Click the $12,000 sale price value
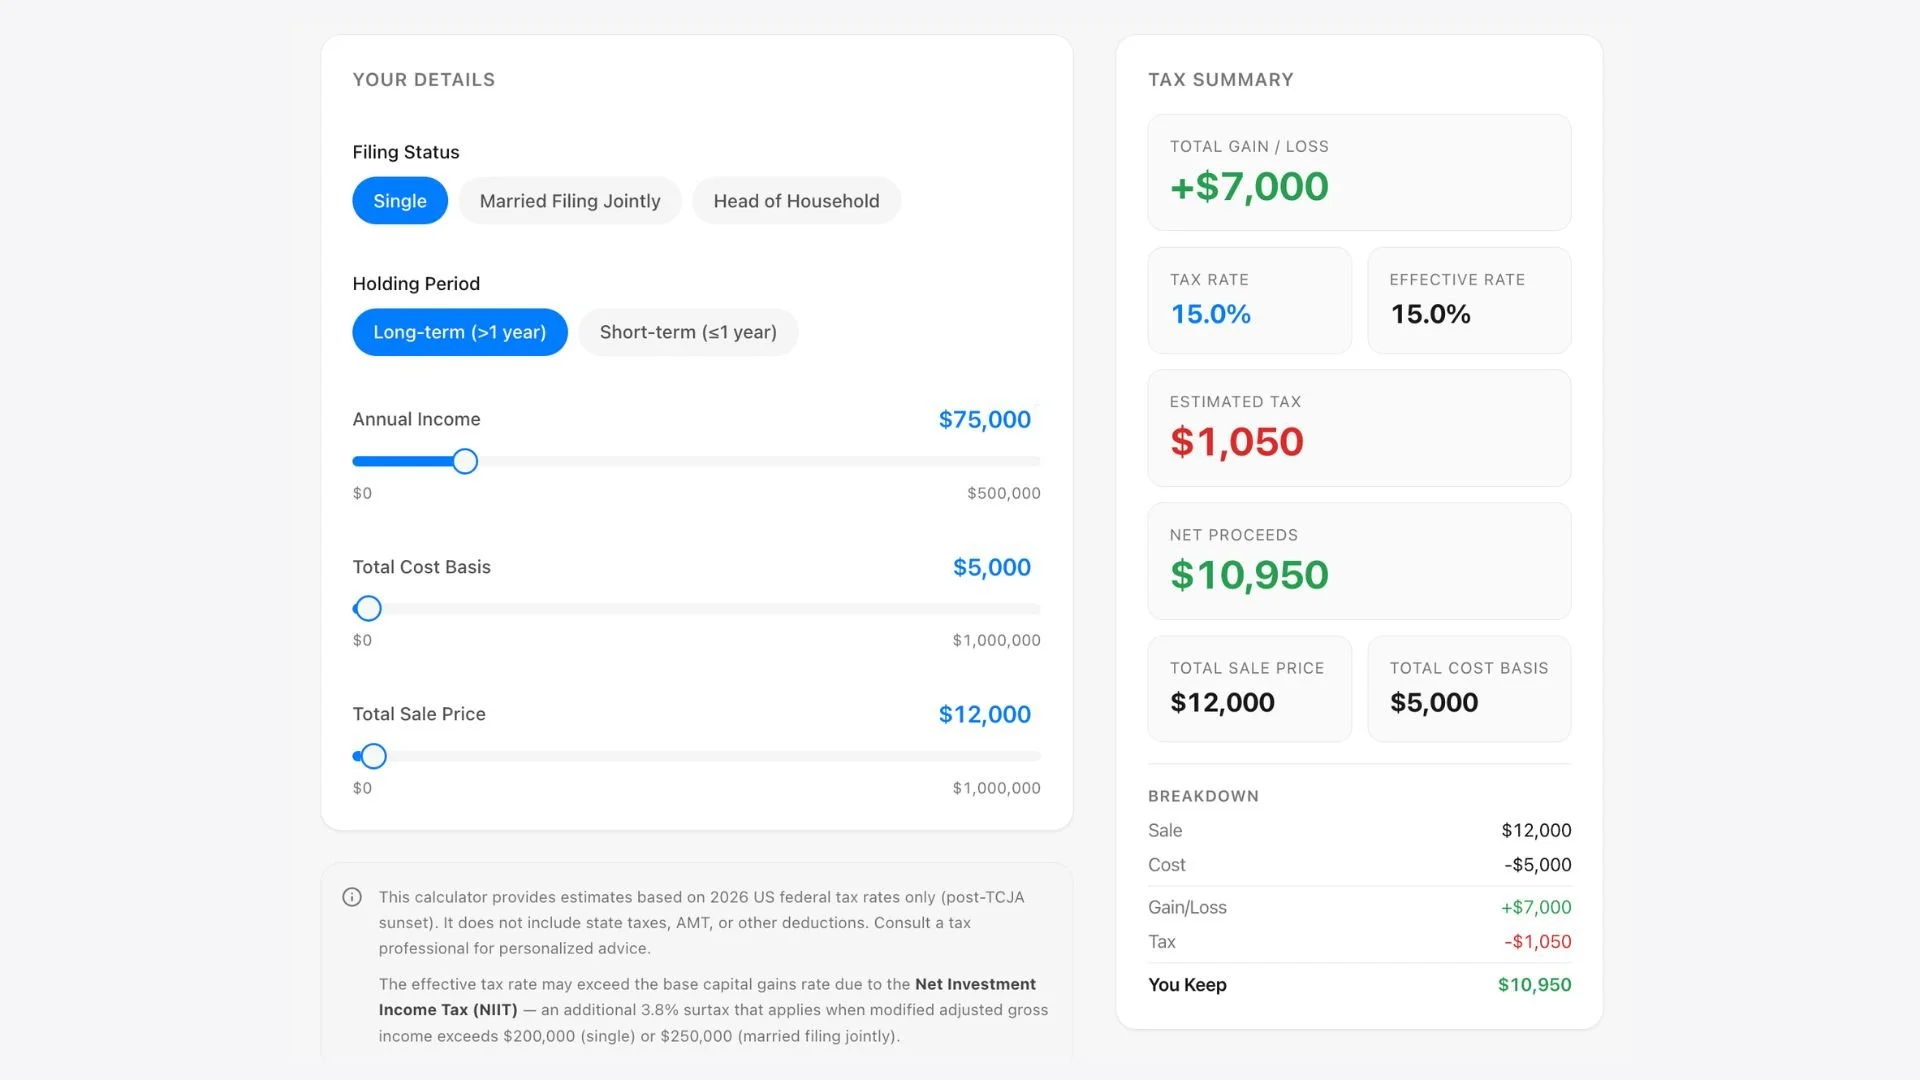The width and height of the screenshot is (1920, 1080). coord(984,714)
